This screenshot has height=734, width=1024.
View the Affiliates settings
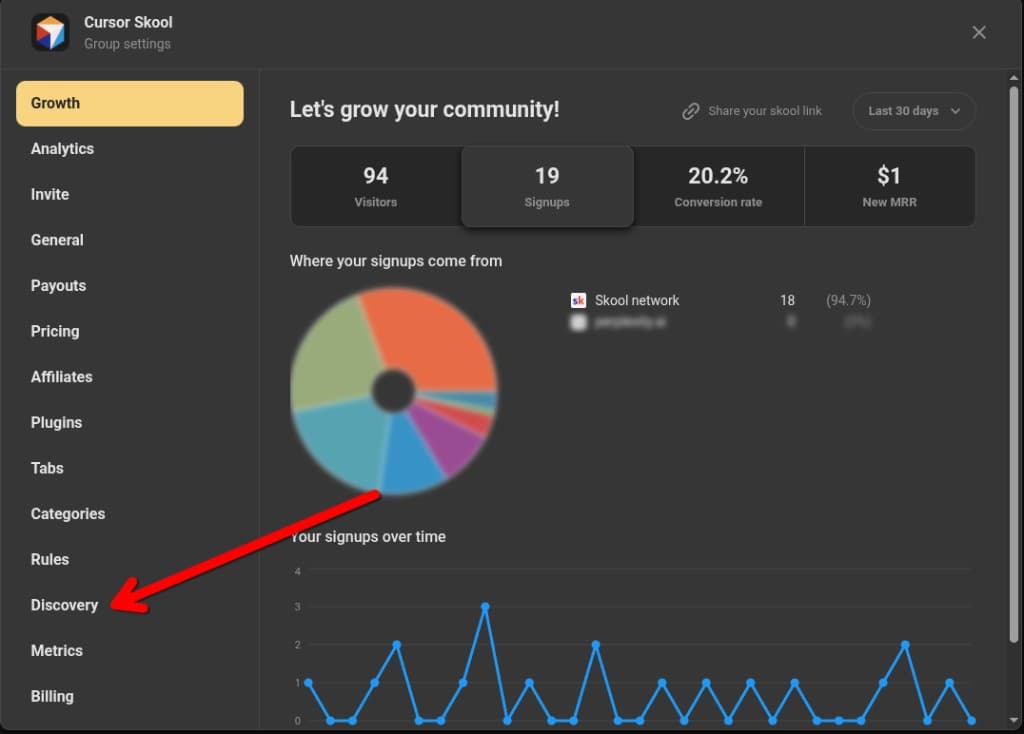point(61,376)
